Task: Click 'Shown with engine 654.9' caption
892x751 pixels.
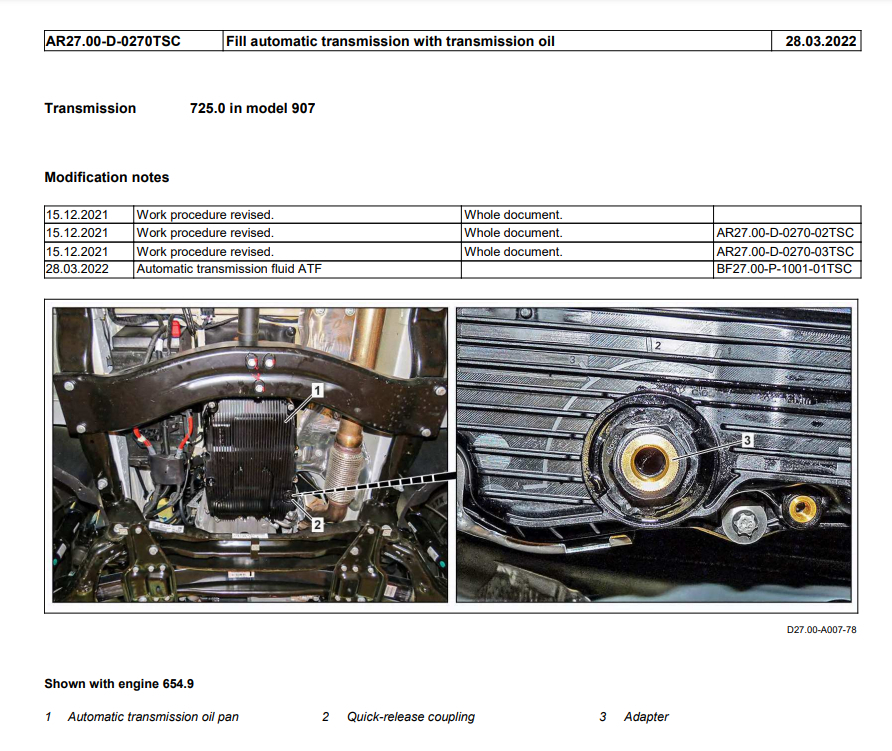Action: pos(119,684)
